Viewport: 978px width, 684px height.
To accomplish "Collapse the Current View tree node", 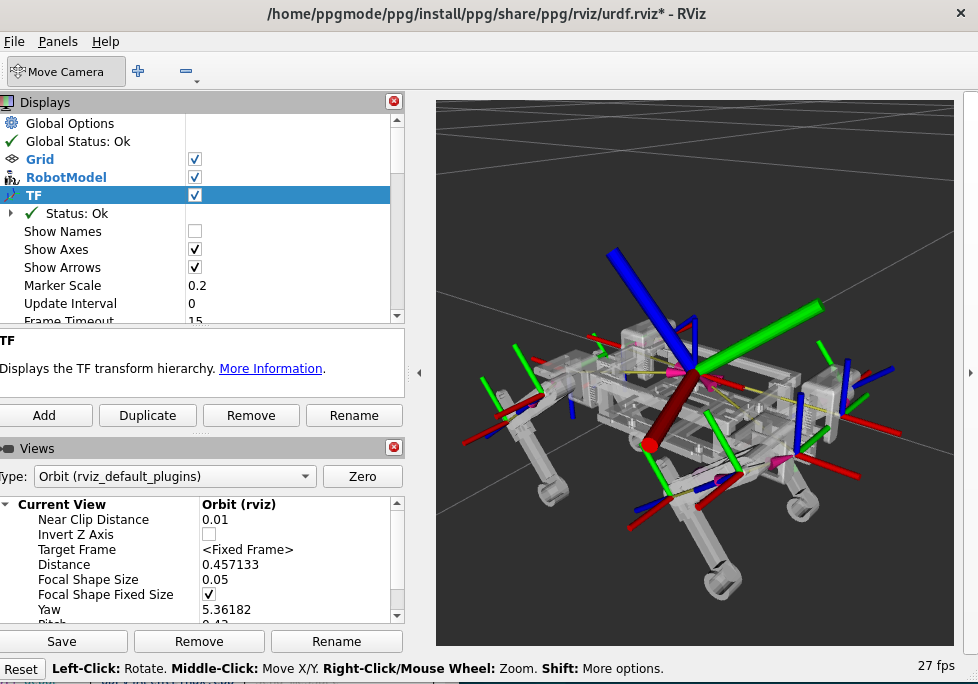I will tap(5, 504).
